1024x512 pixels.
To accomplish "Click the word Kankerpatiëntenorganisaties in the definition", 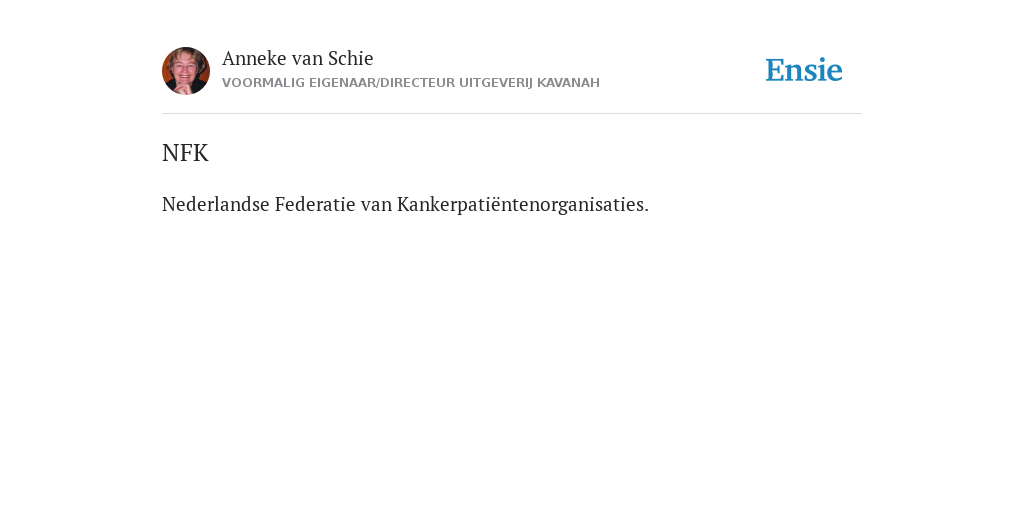I will [522, 204].
